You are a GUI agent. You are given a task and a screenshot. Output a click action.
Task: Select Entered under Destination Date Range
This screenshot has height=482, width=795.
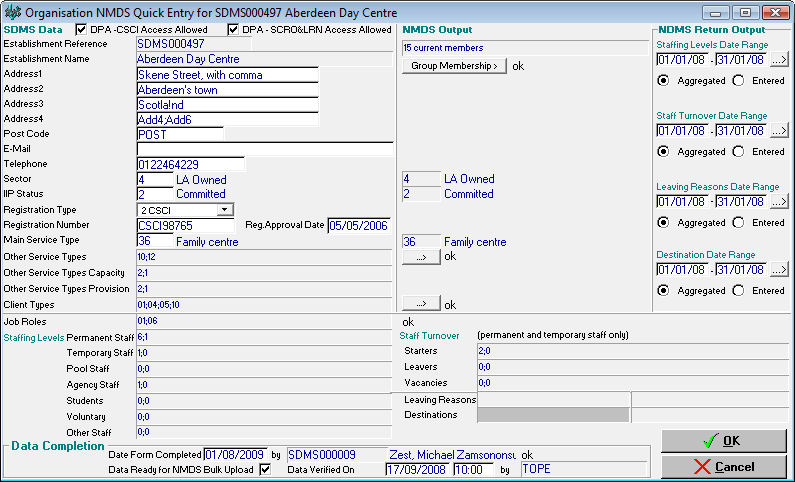point(739,290)
